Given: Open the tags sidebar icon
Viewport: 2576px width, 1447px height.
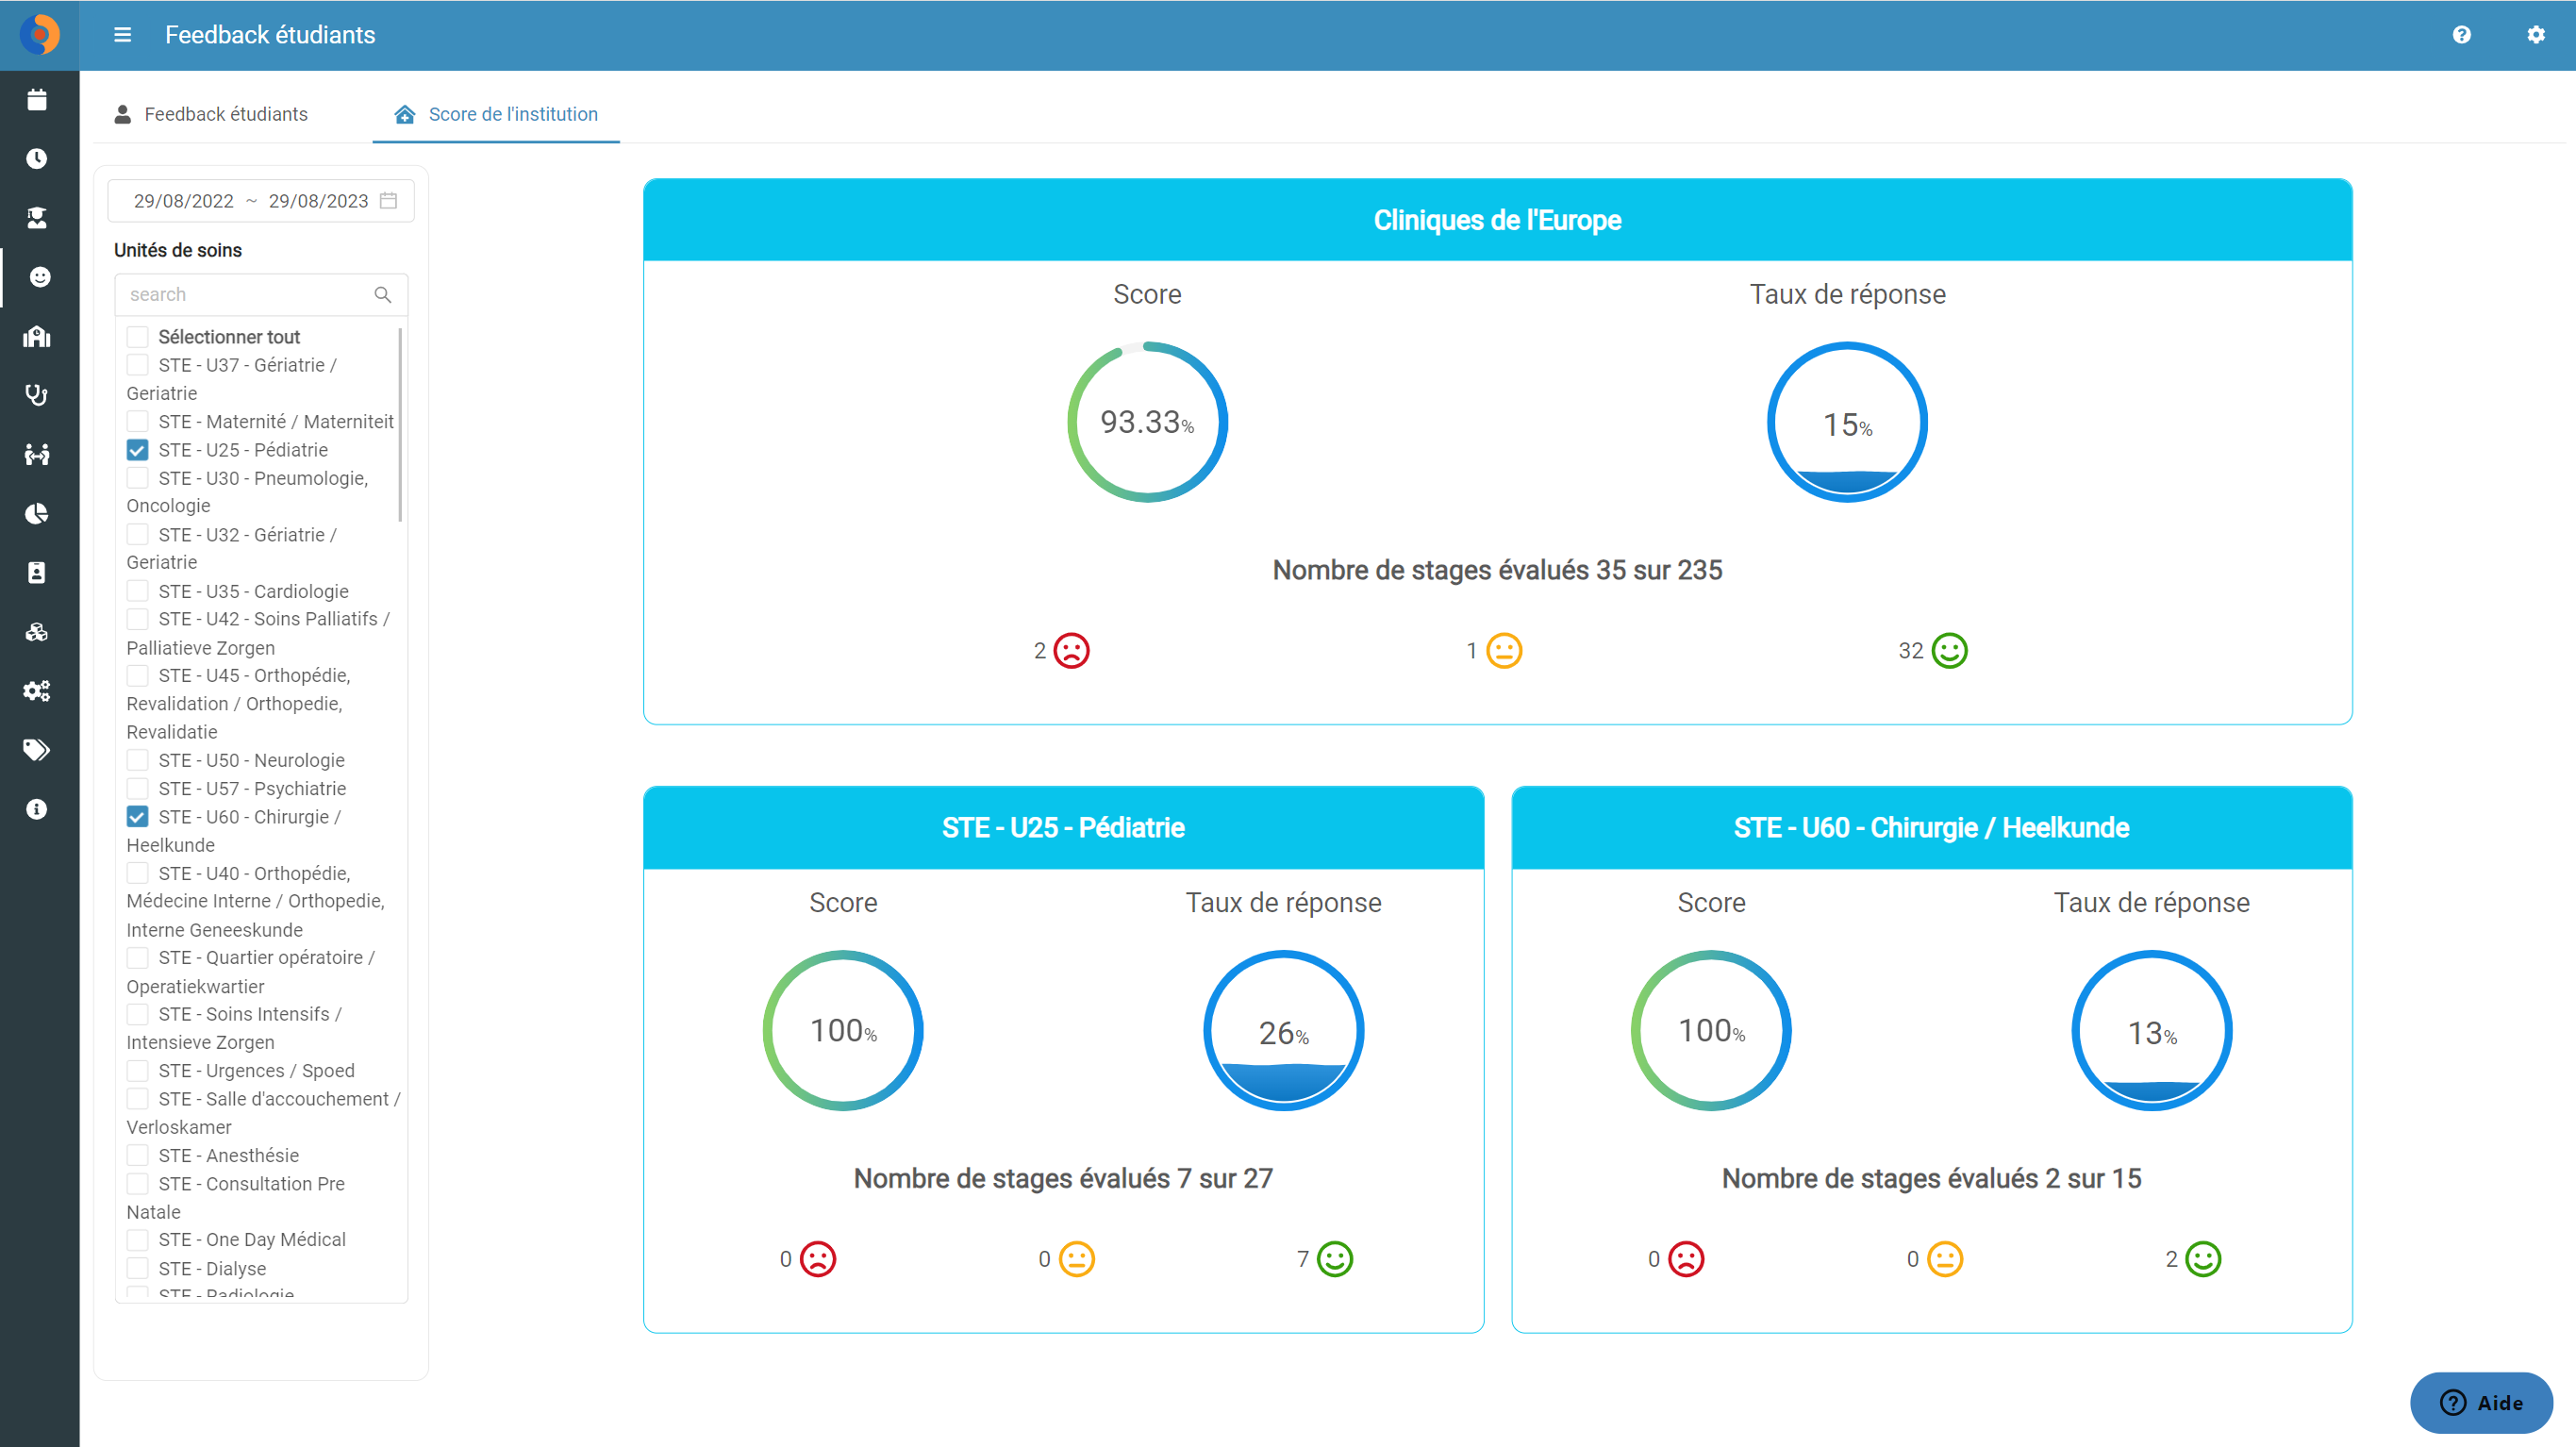Looking at the screenshot, I should pos(37,749).
